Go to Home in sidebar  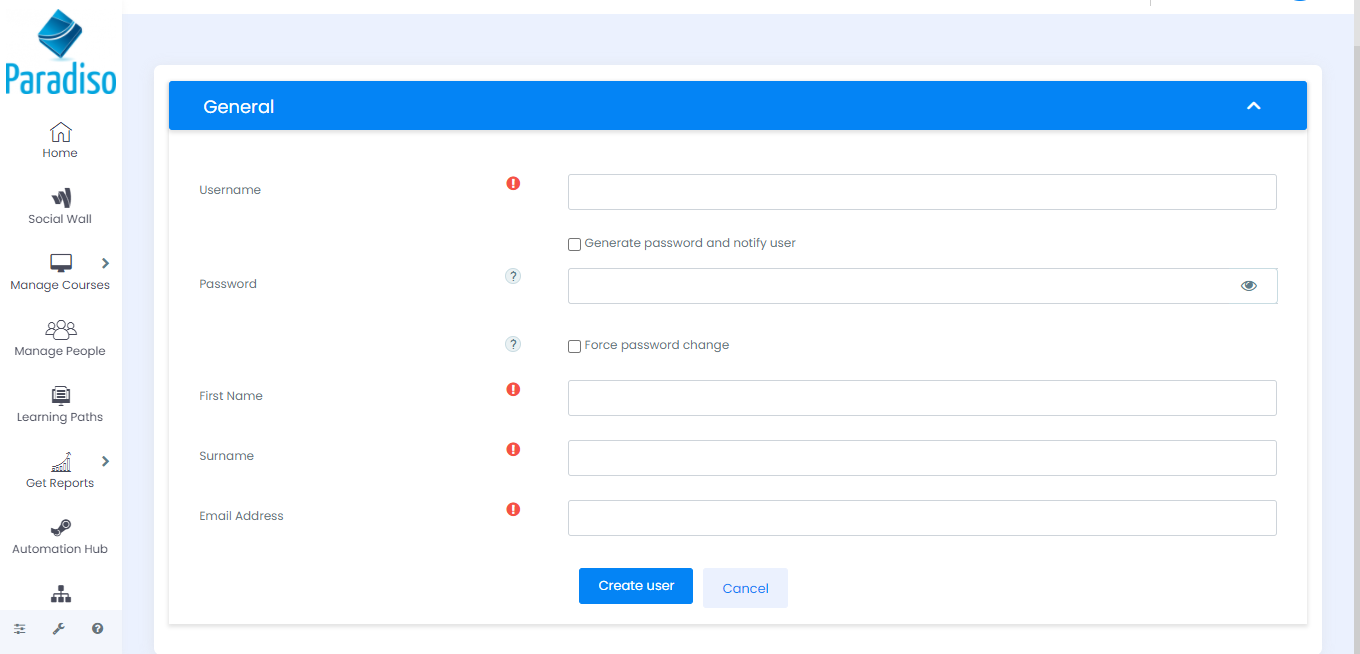(60, 139)
